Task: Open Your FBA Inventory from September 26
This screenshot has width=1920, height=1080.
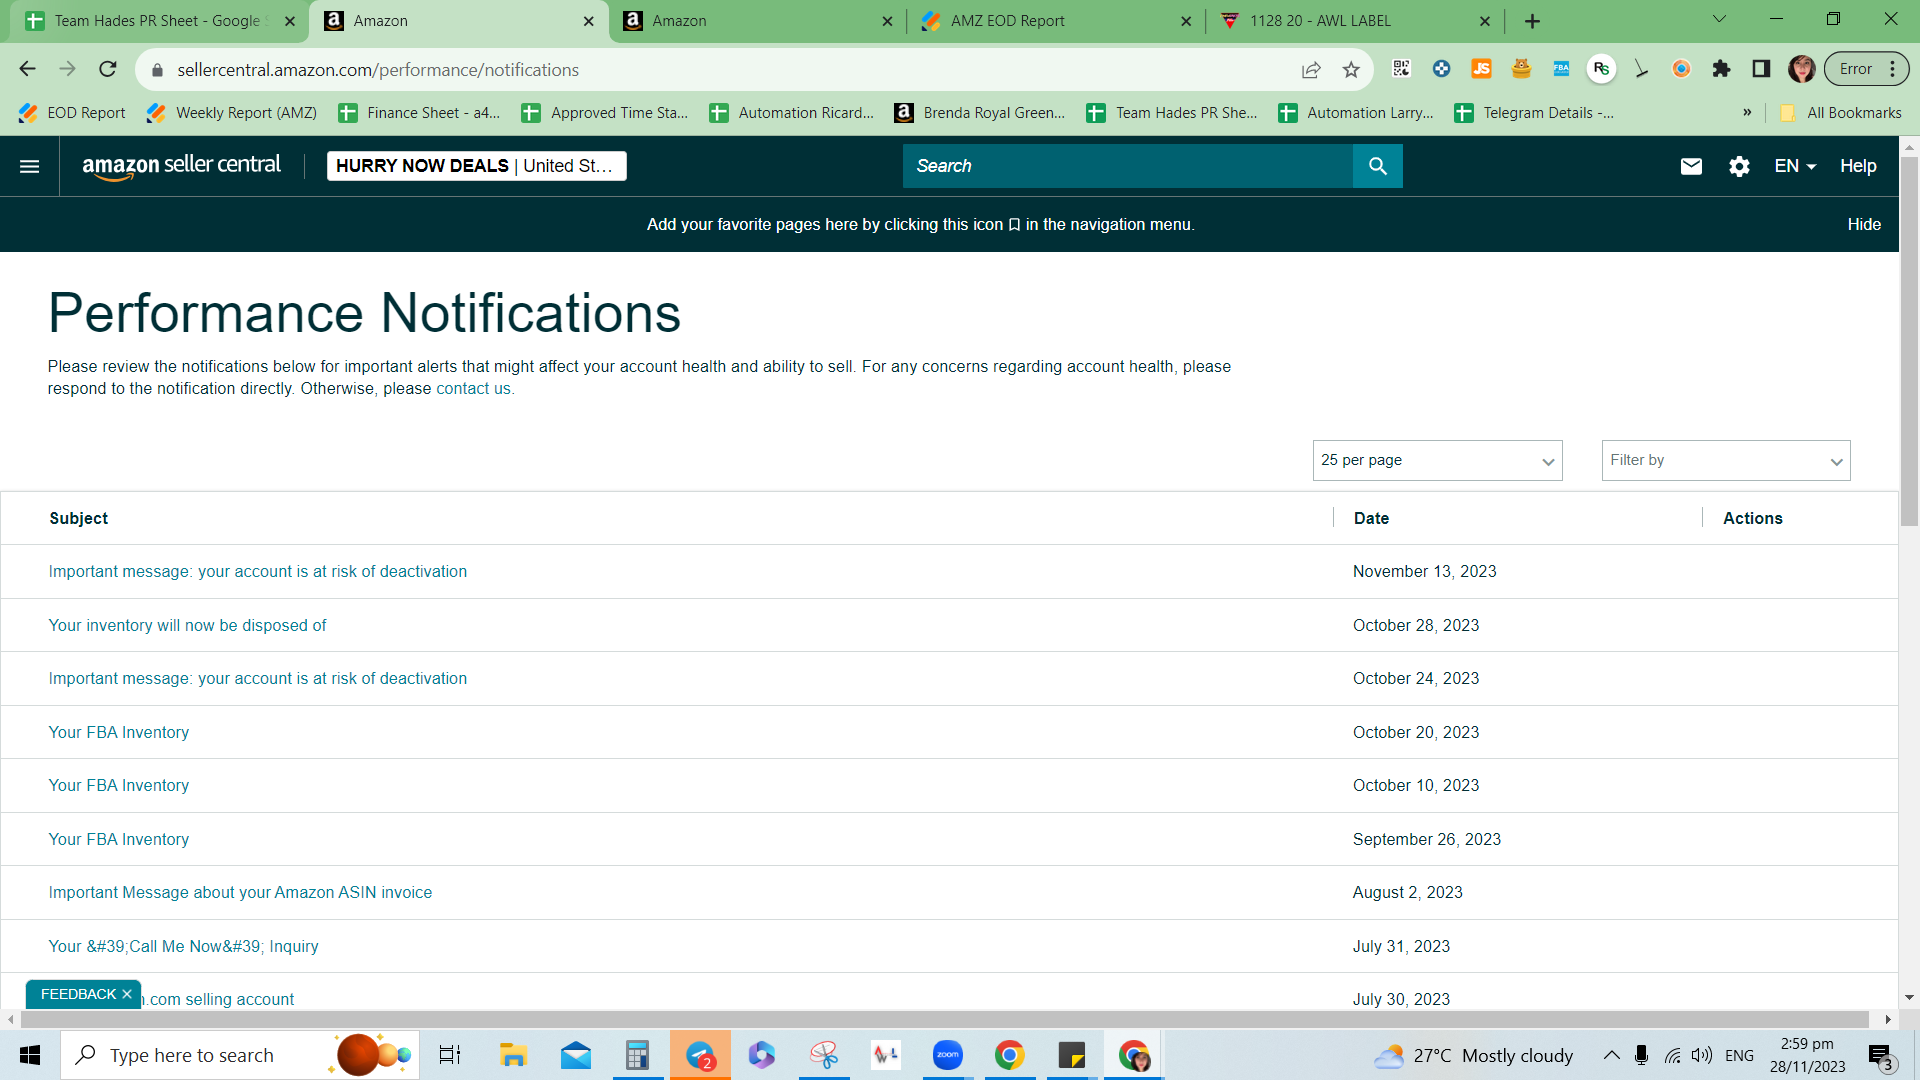Action: tap(118, 839)
